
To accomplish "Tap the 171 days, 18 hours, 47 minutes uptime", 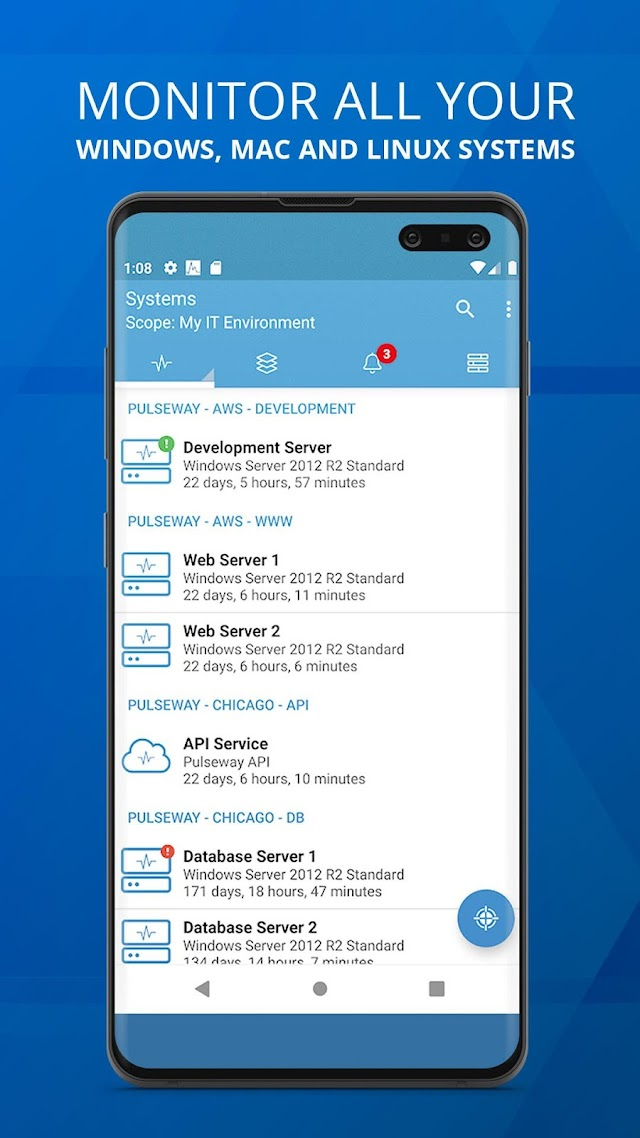I will point(282,892).
